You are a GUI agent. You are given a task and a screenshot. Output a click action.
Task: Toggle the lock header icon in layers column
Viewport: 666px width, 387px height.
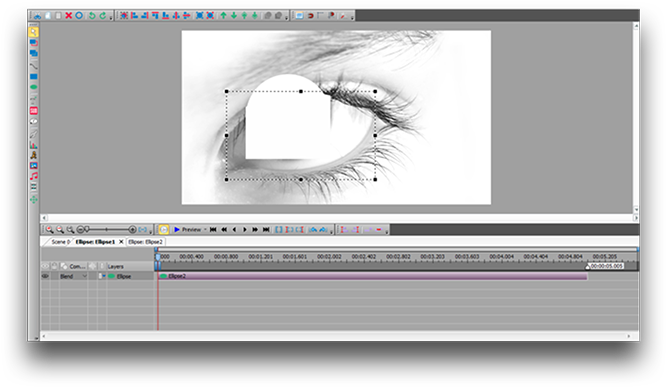click(54, 266)
